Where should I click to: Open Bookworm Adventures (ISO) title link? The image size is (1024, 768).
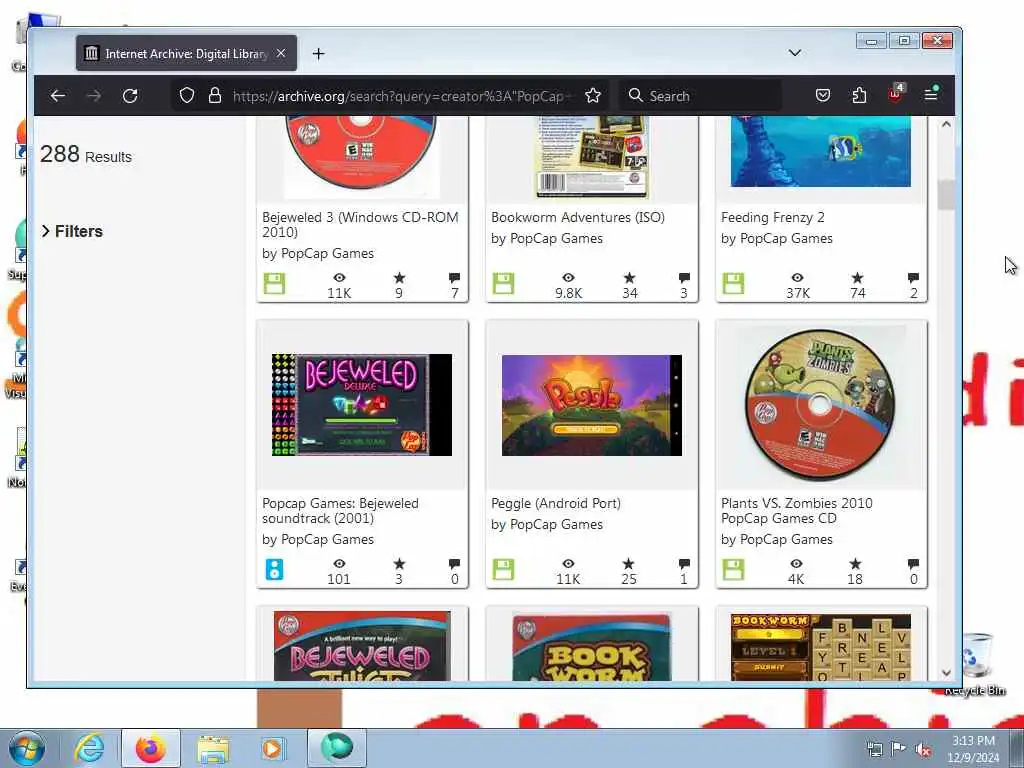(578, 217)
